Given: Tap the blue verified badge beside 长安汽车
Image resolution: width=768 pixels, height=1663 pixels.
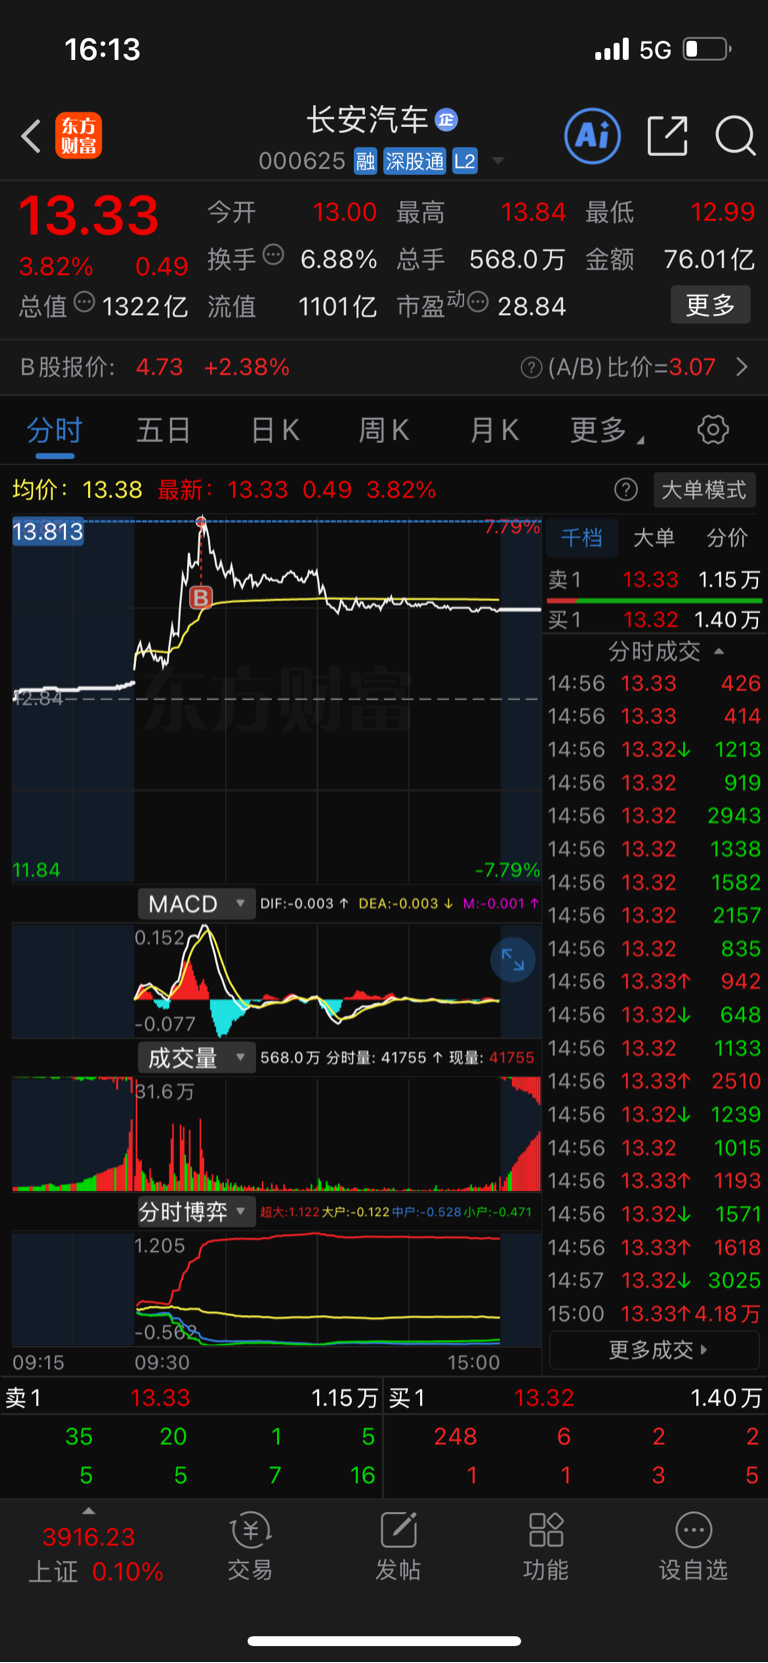Looking at the screenshot, I should coord(446,120).
